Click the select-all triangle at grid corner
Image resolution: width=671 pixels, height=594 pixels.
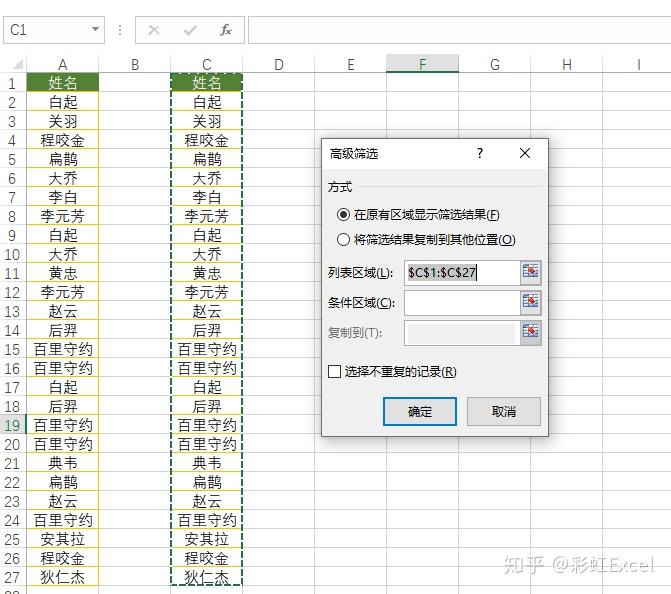click(x=17, y=65)
